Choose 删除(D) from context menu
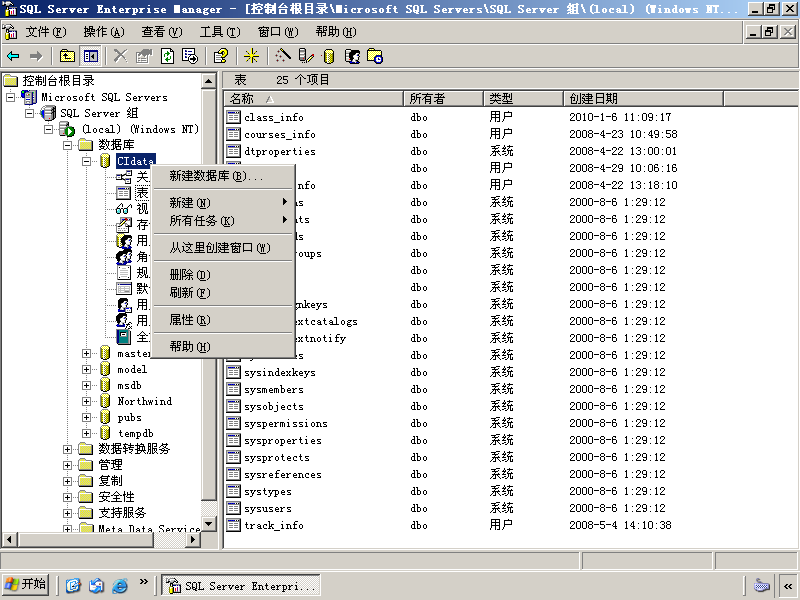This screenshot has height=600, width=800. coord(223,275)
